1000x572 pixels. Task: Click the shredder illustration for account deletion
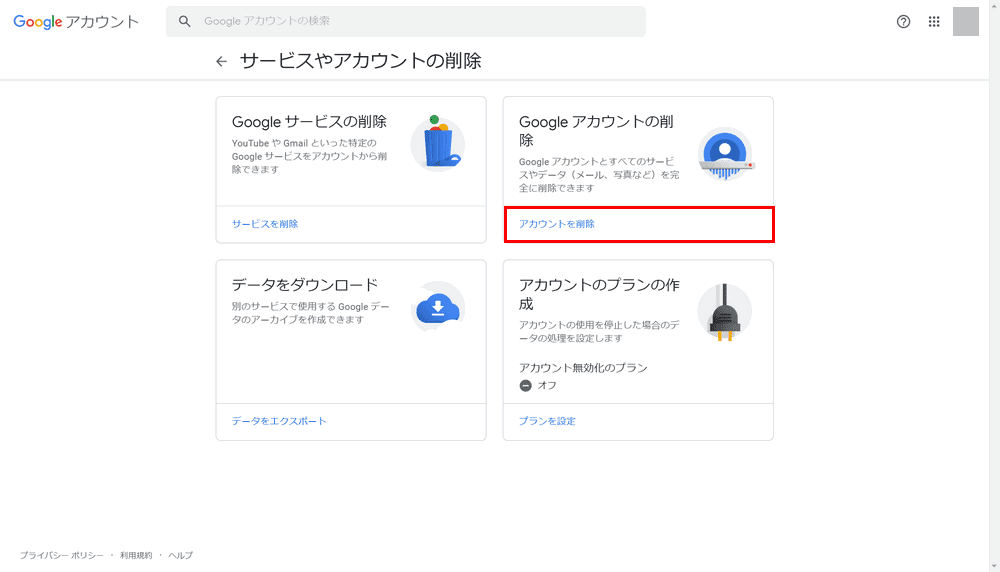pyautogui.click(x=724, y=154)
